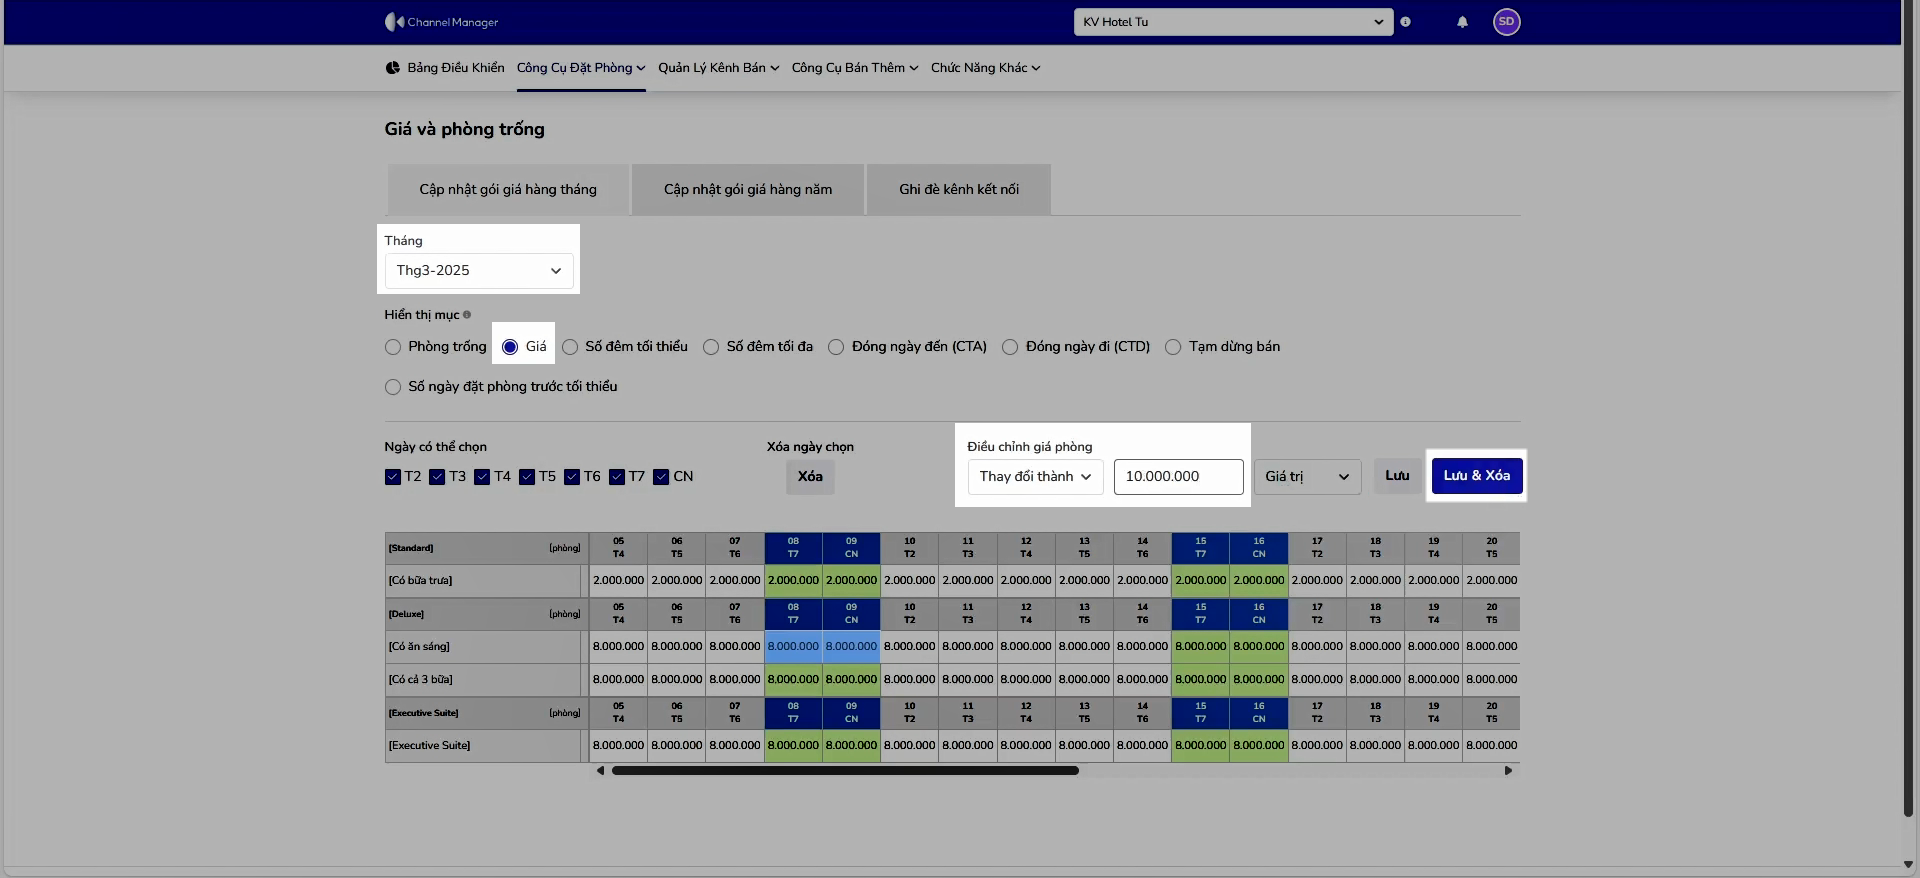
Task: Click the Ngày có thể chọn label
Action: click(436, 447)
